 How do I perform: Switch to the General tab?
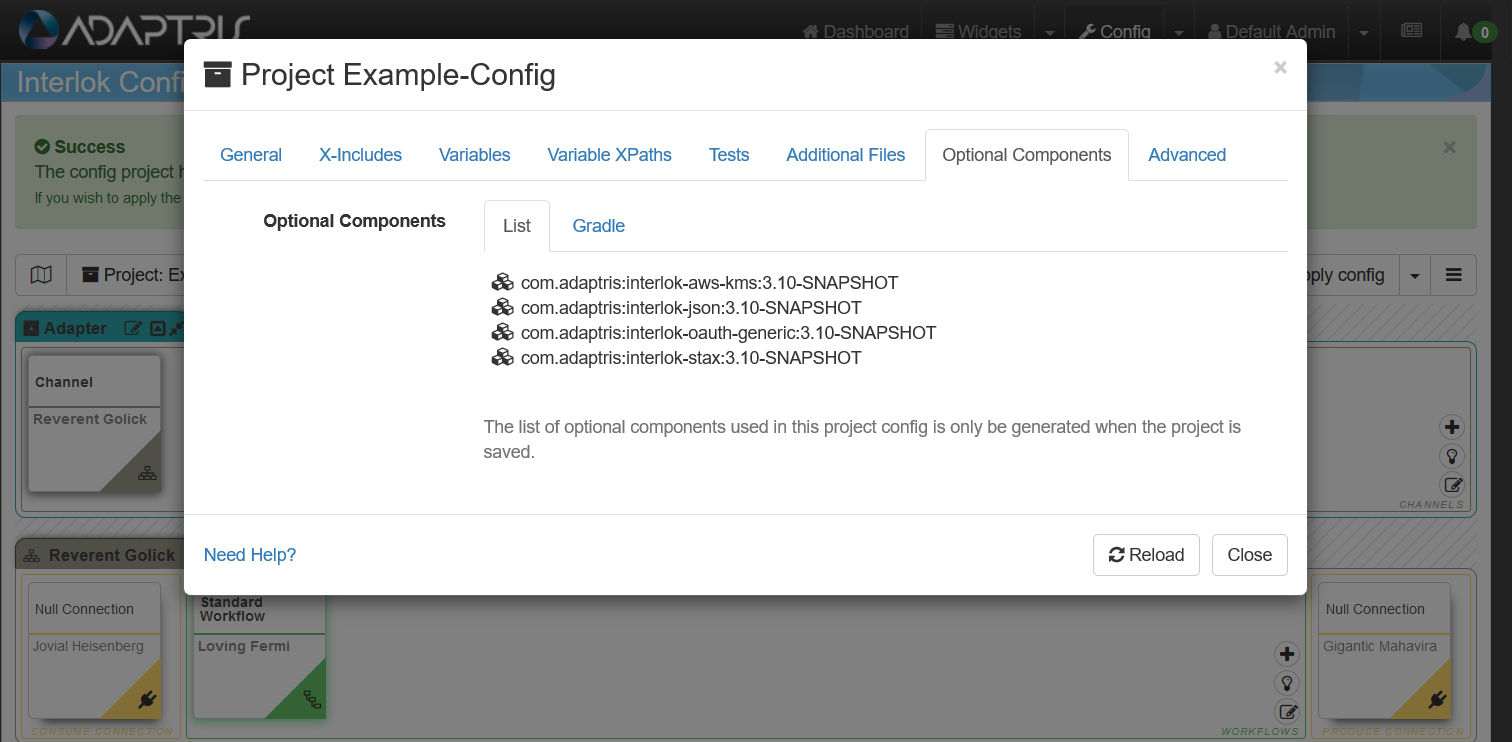[251, 155]
